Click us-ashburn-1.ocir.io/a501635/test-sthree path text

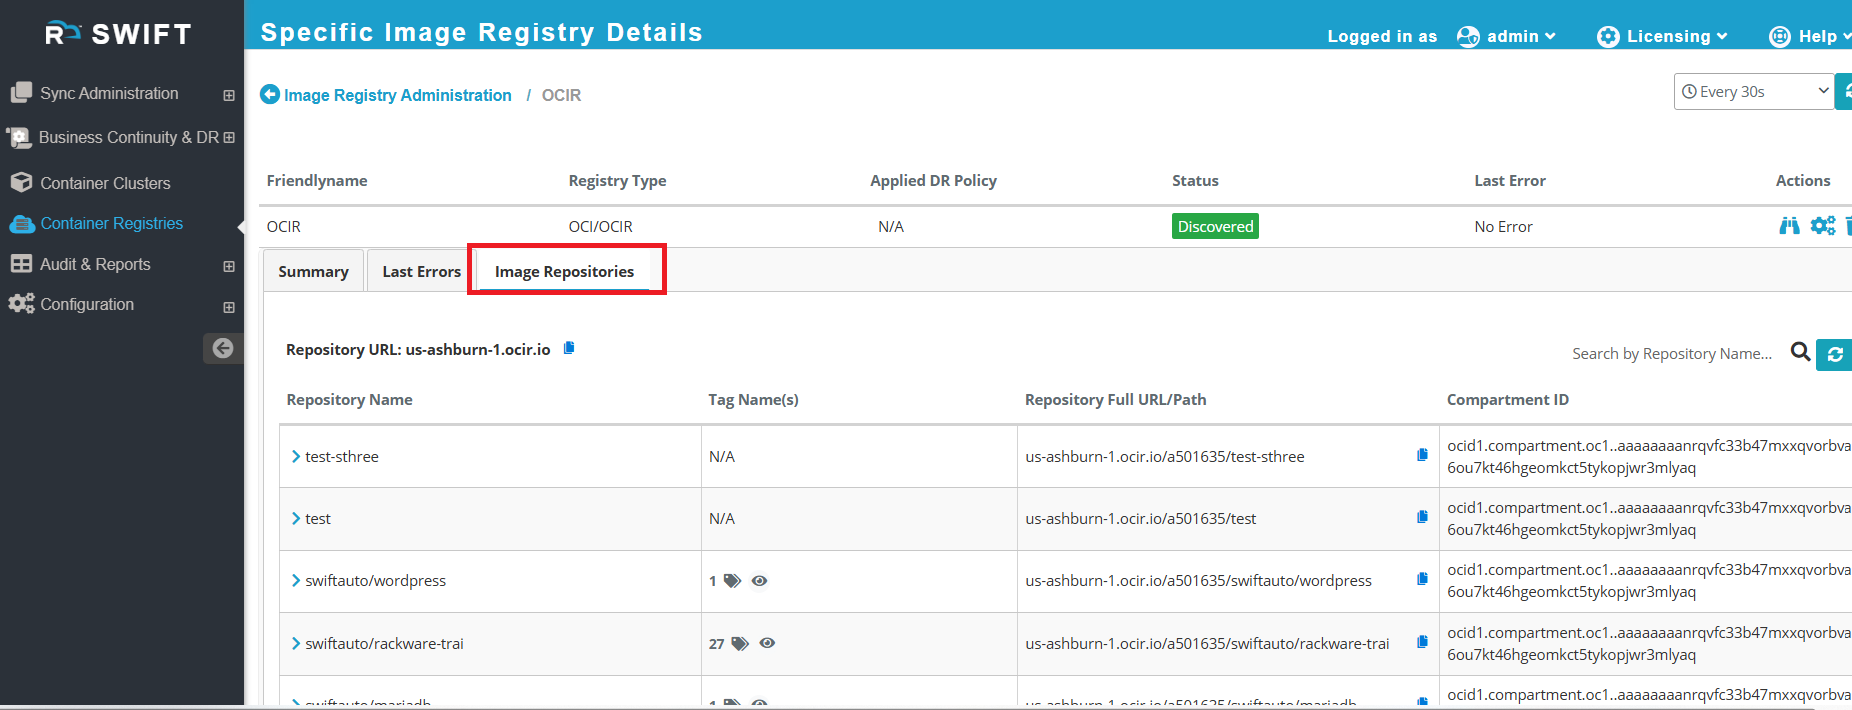[x=1164, y=456]
